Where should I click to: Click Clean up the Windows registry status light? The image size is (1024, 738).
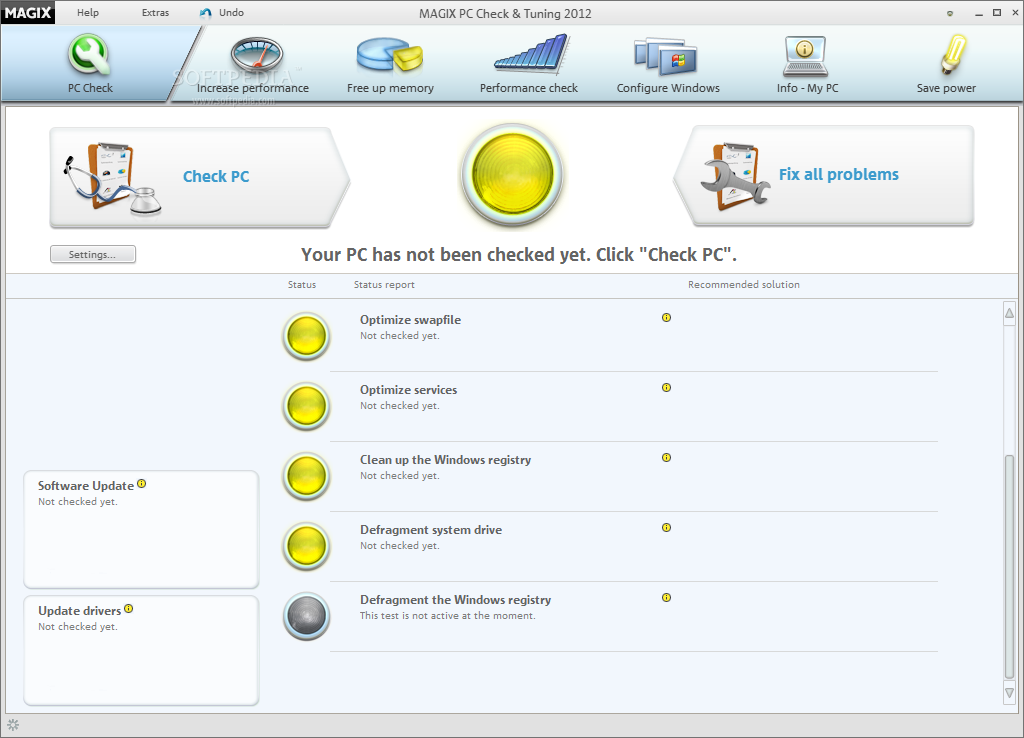pos(306,476)
